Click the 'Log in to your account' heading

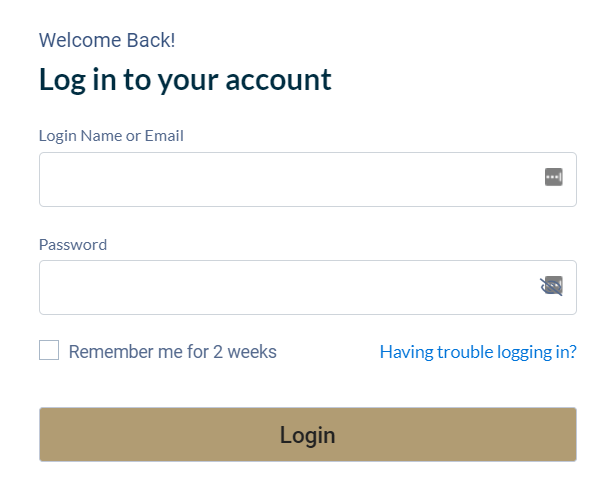click(x=185, y=80)
